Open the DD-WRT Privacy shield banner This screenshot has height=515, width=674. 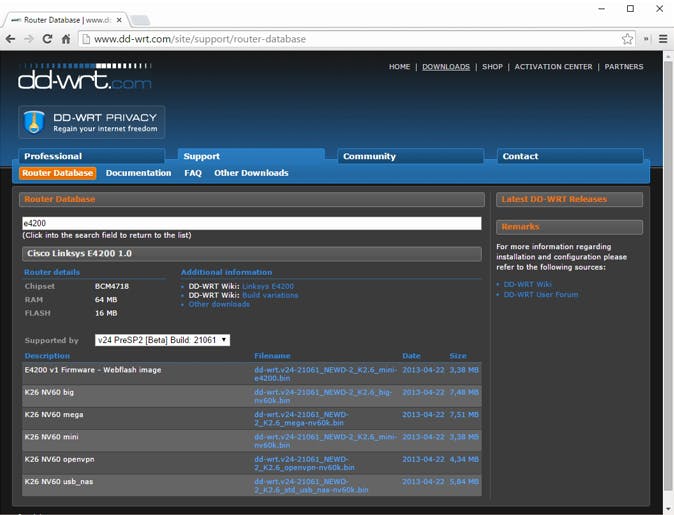pyautogui.click(x=92, y=123)
